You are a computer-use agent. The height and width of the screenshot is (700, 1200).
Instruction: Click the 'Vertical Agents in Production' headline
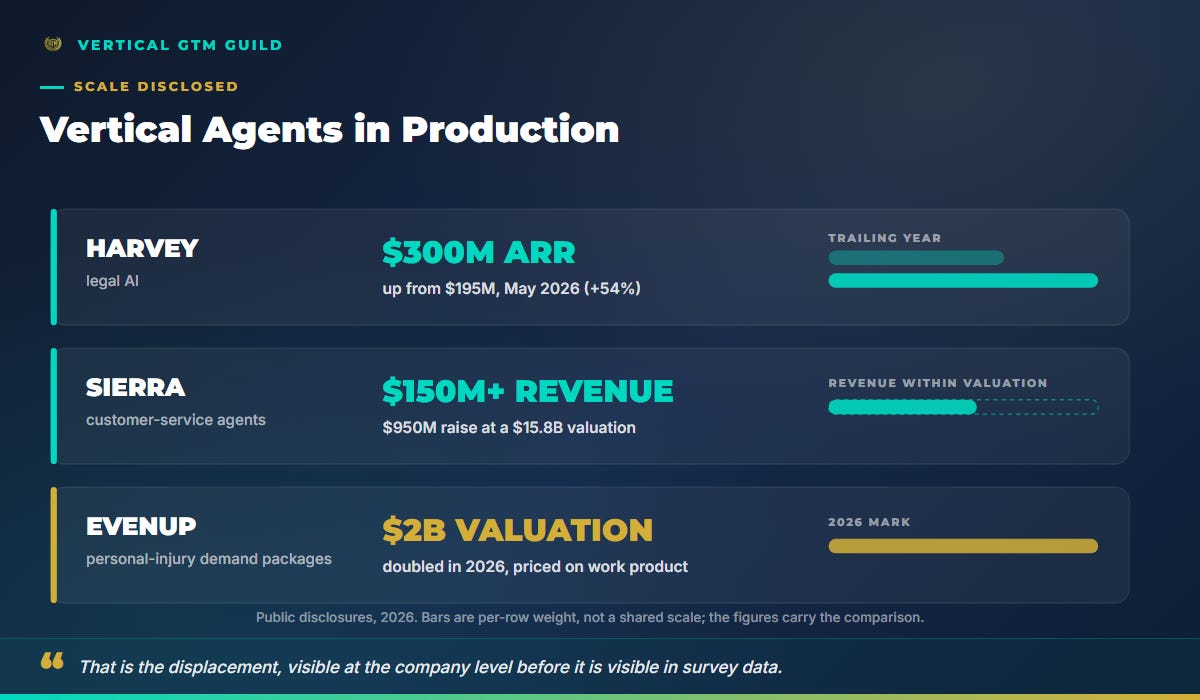pyautogui.click(x=329, y=129)
